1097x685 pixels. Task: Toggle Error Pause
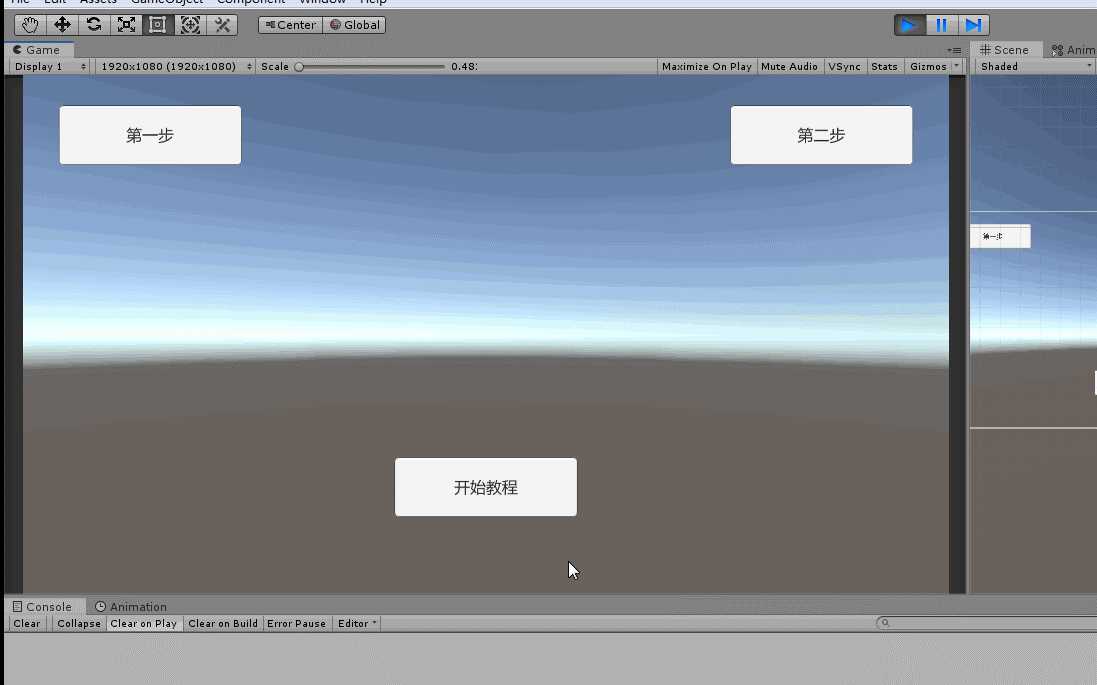pyautogui.click(x=297, y=623)
